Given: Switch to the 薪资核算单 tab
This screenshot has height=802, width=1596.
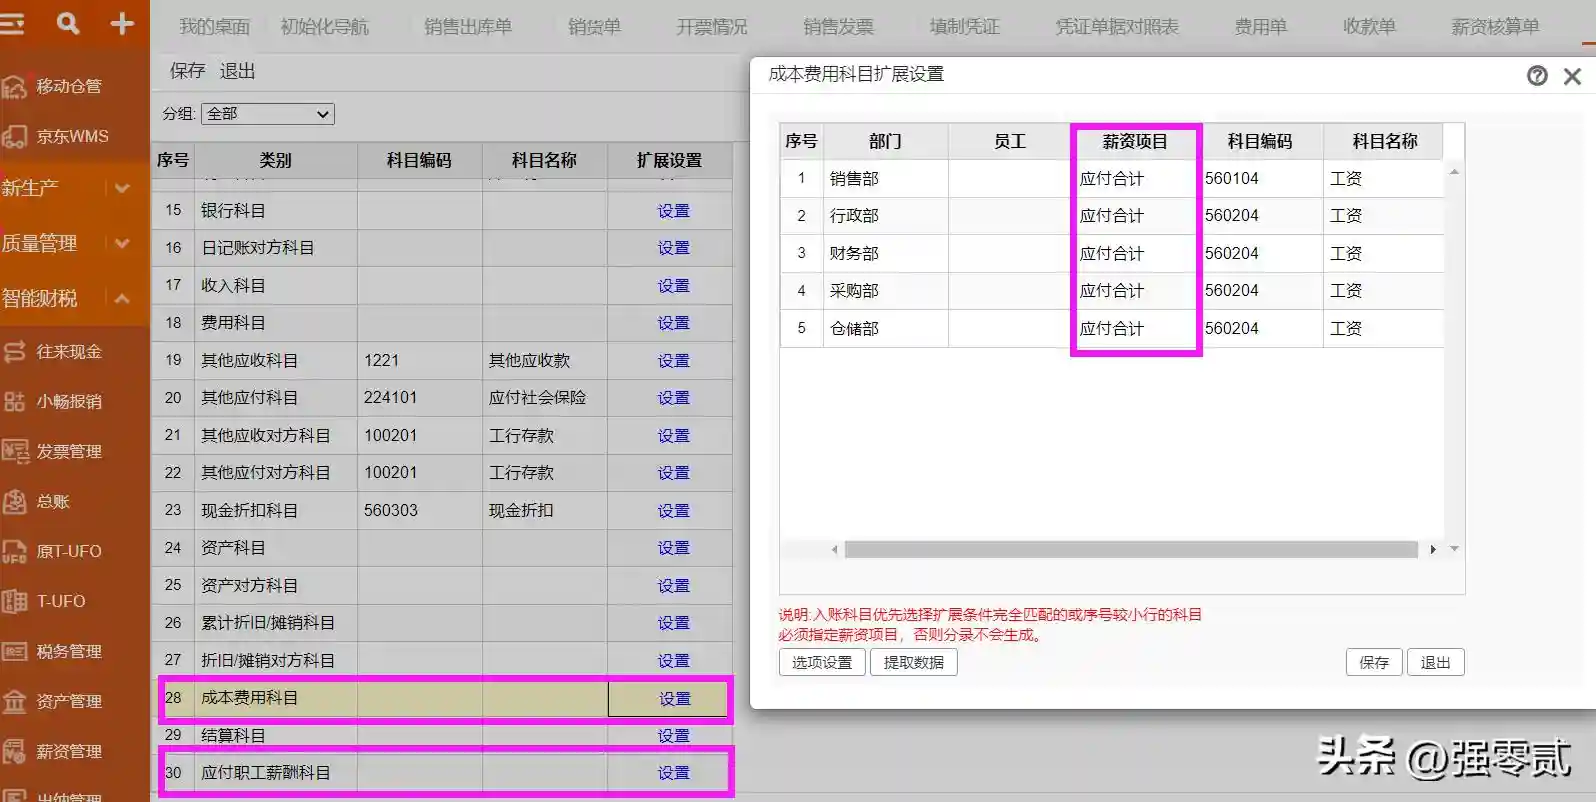Looking at the screenshot, I should click(1494, 27).
